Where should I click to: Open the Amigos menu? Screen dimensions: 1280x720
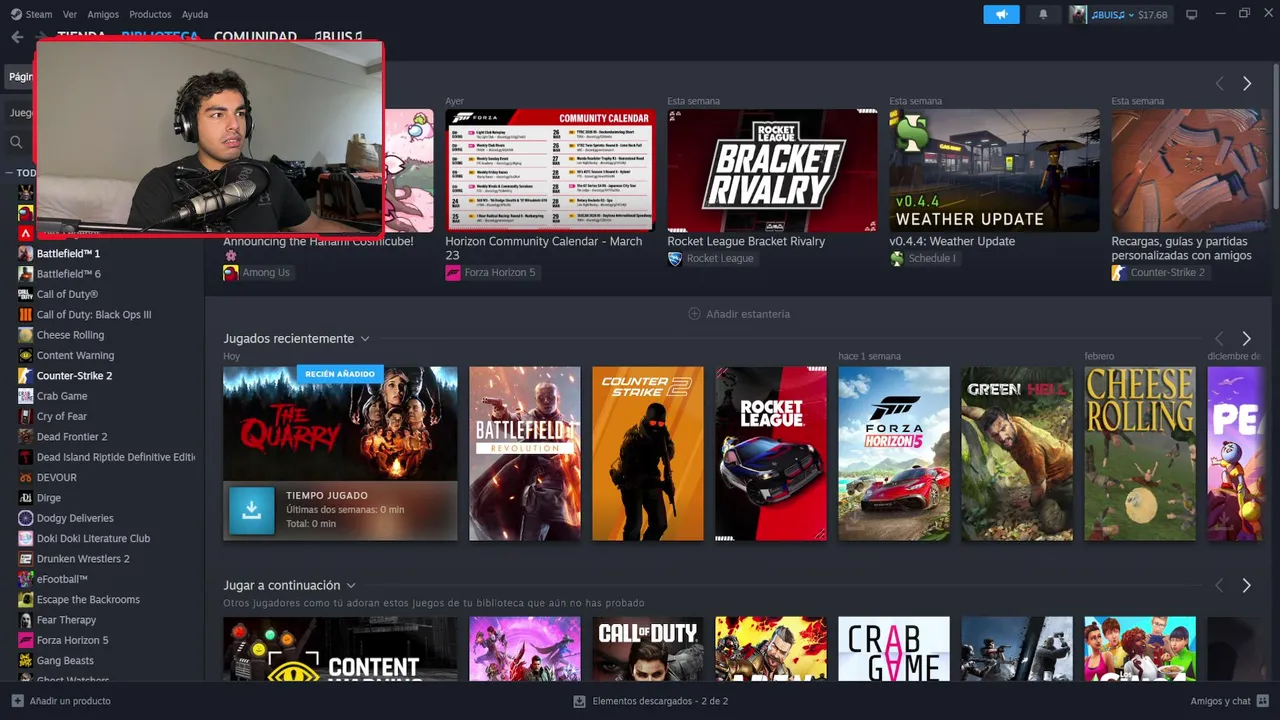pos(103,14)
